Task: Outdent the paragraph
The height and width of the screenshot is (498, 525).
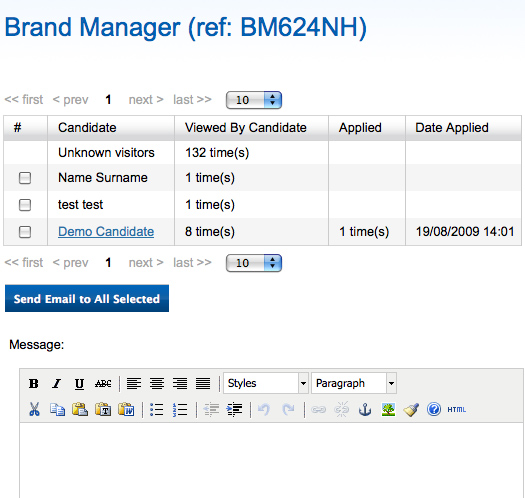Action: (x=211, y=409)
